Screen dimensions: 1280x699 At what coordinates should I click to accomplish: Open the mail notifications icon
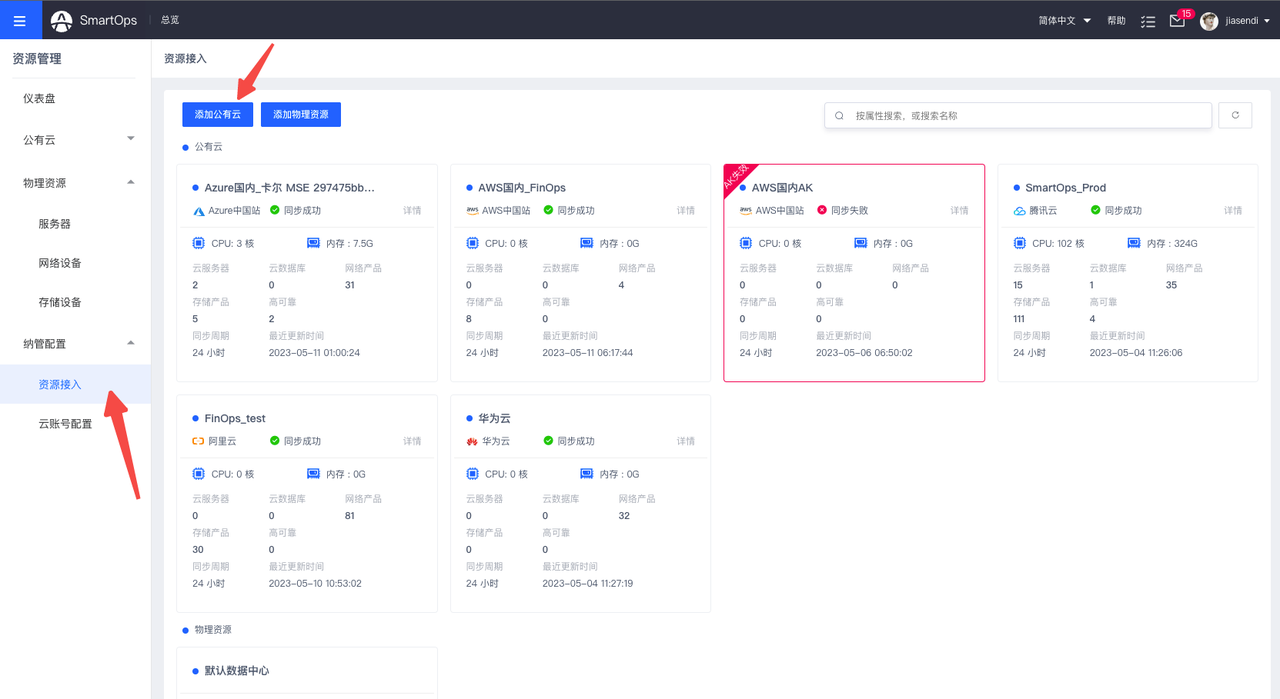click(x=1176, y=20)
